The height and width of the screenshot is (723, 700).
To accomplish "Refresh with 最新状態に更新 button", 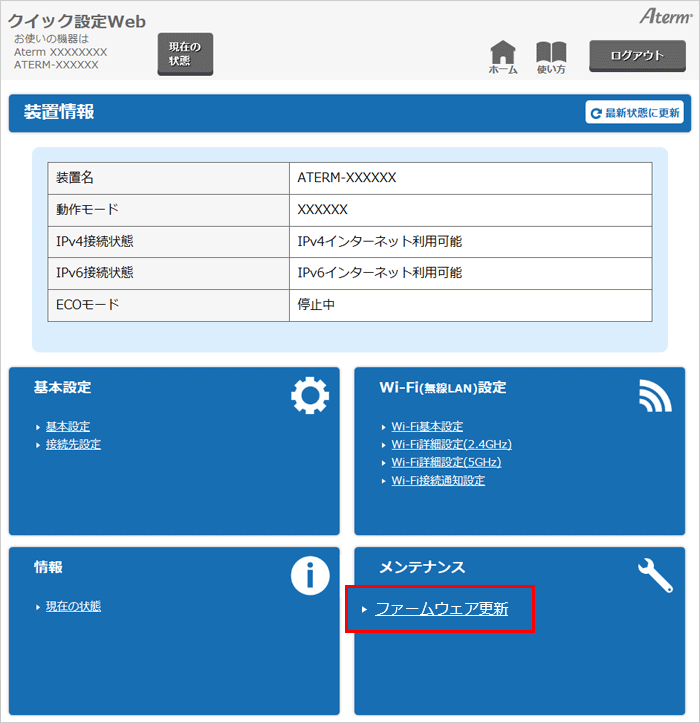I will coord(635,113).
